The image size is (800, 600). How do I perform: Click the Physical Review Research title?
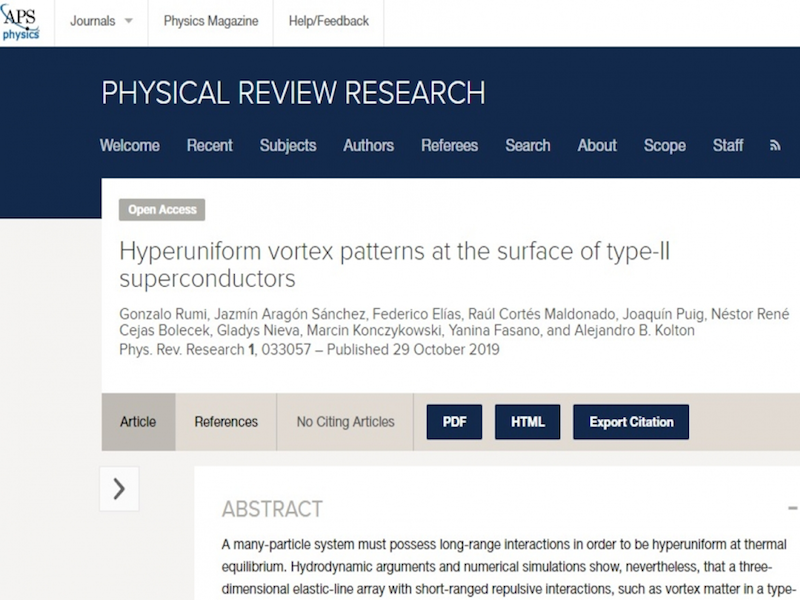pyautogui.click(x=293, y=93)
